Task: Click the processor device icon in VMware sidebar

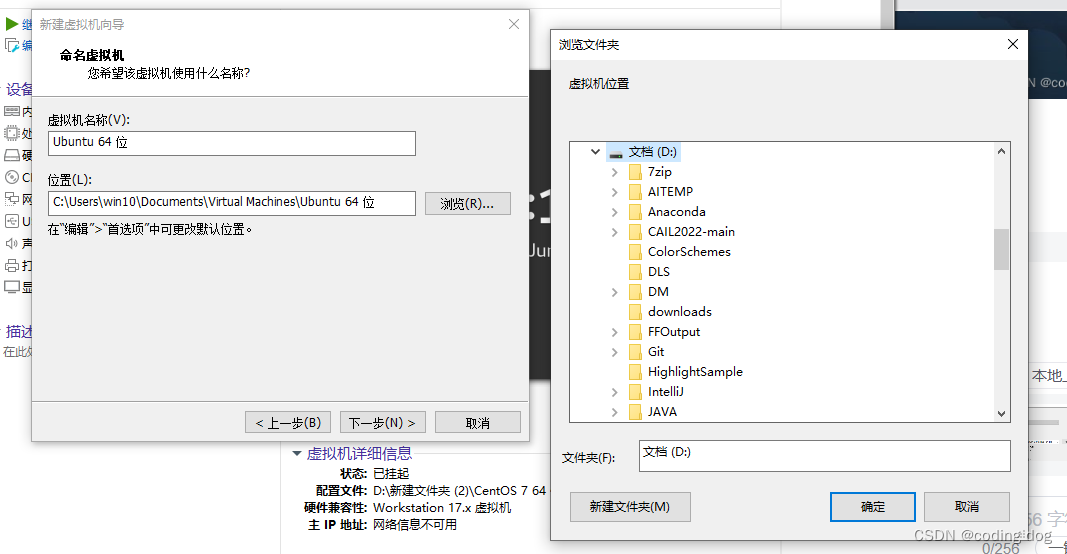Action: [x=12, y=133]
